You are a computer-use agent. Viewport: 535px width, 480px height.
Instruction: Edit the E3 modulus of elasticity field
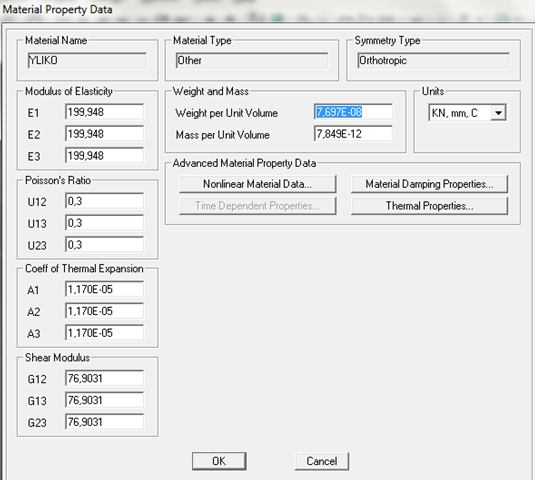point(104,156)
